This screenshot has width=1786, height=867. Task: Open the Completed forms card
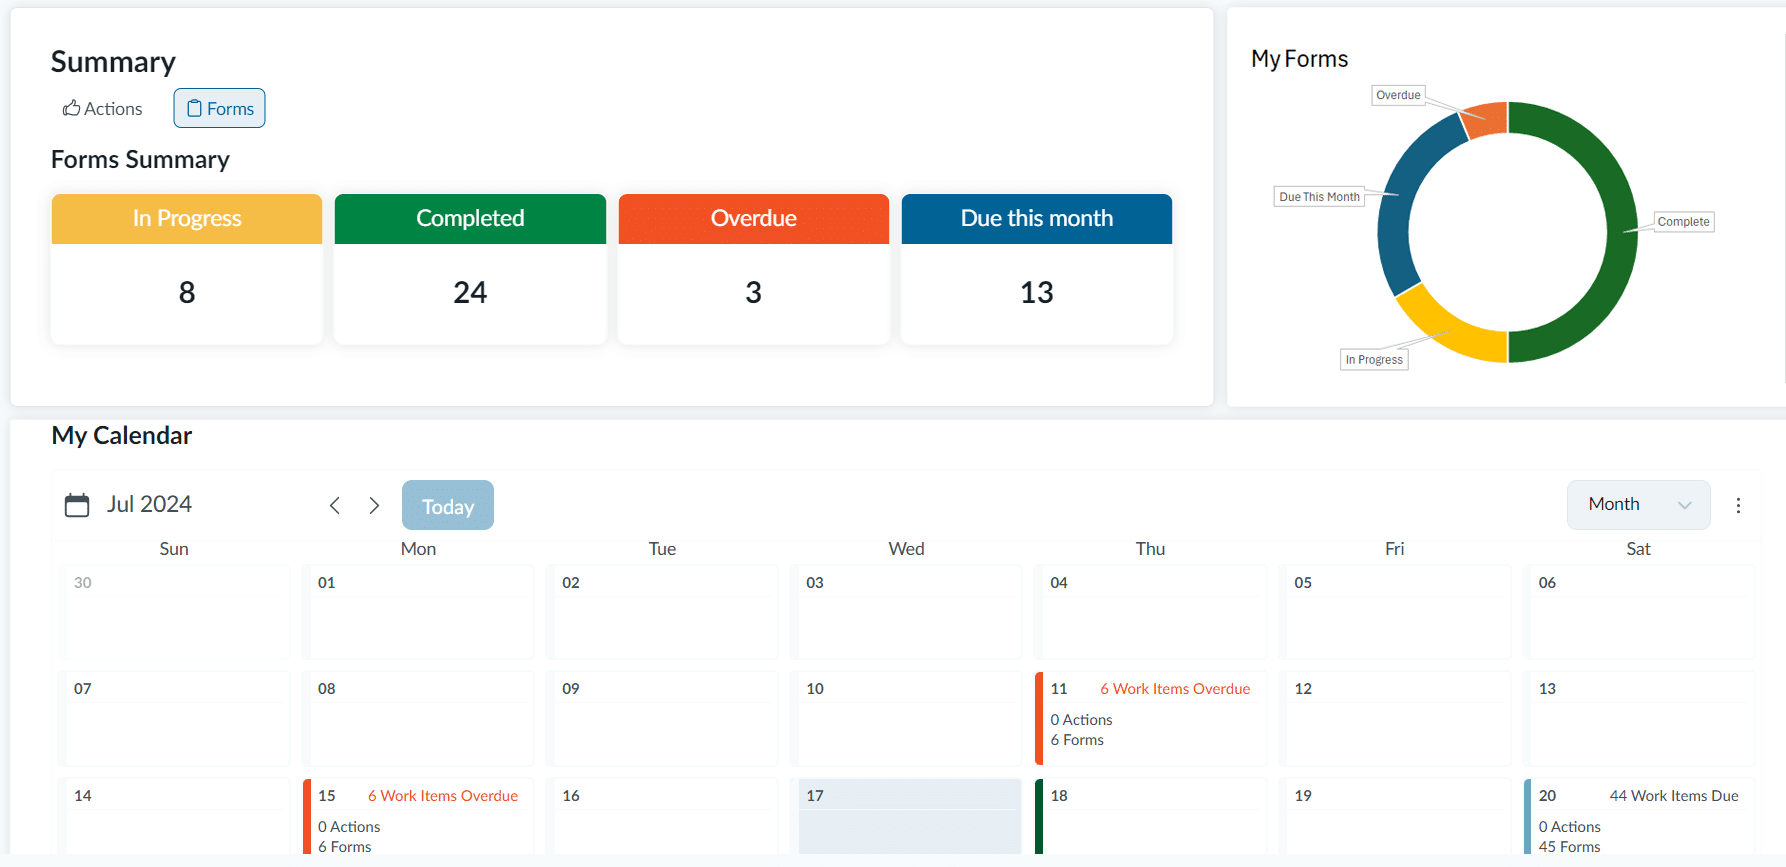[x=470, y=269]
